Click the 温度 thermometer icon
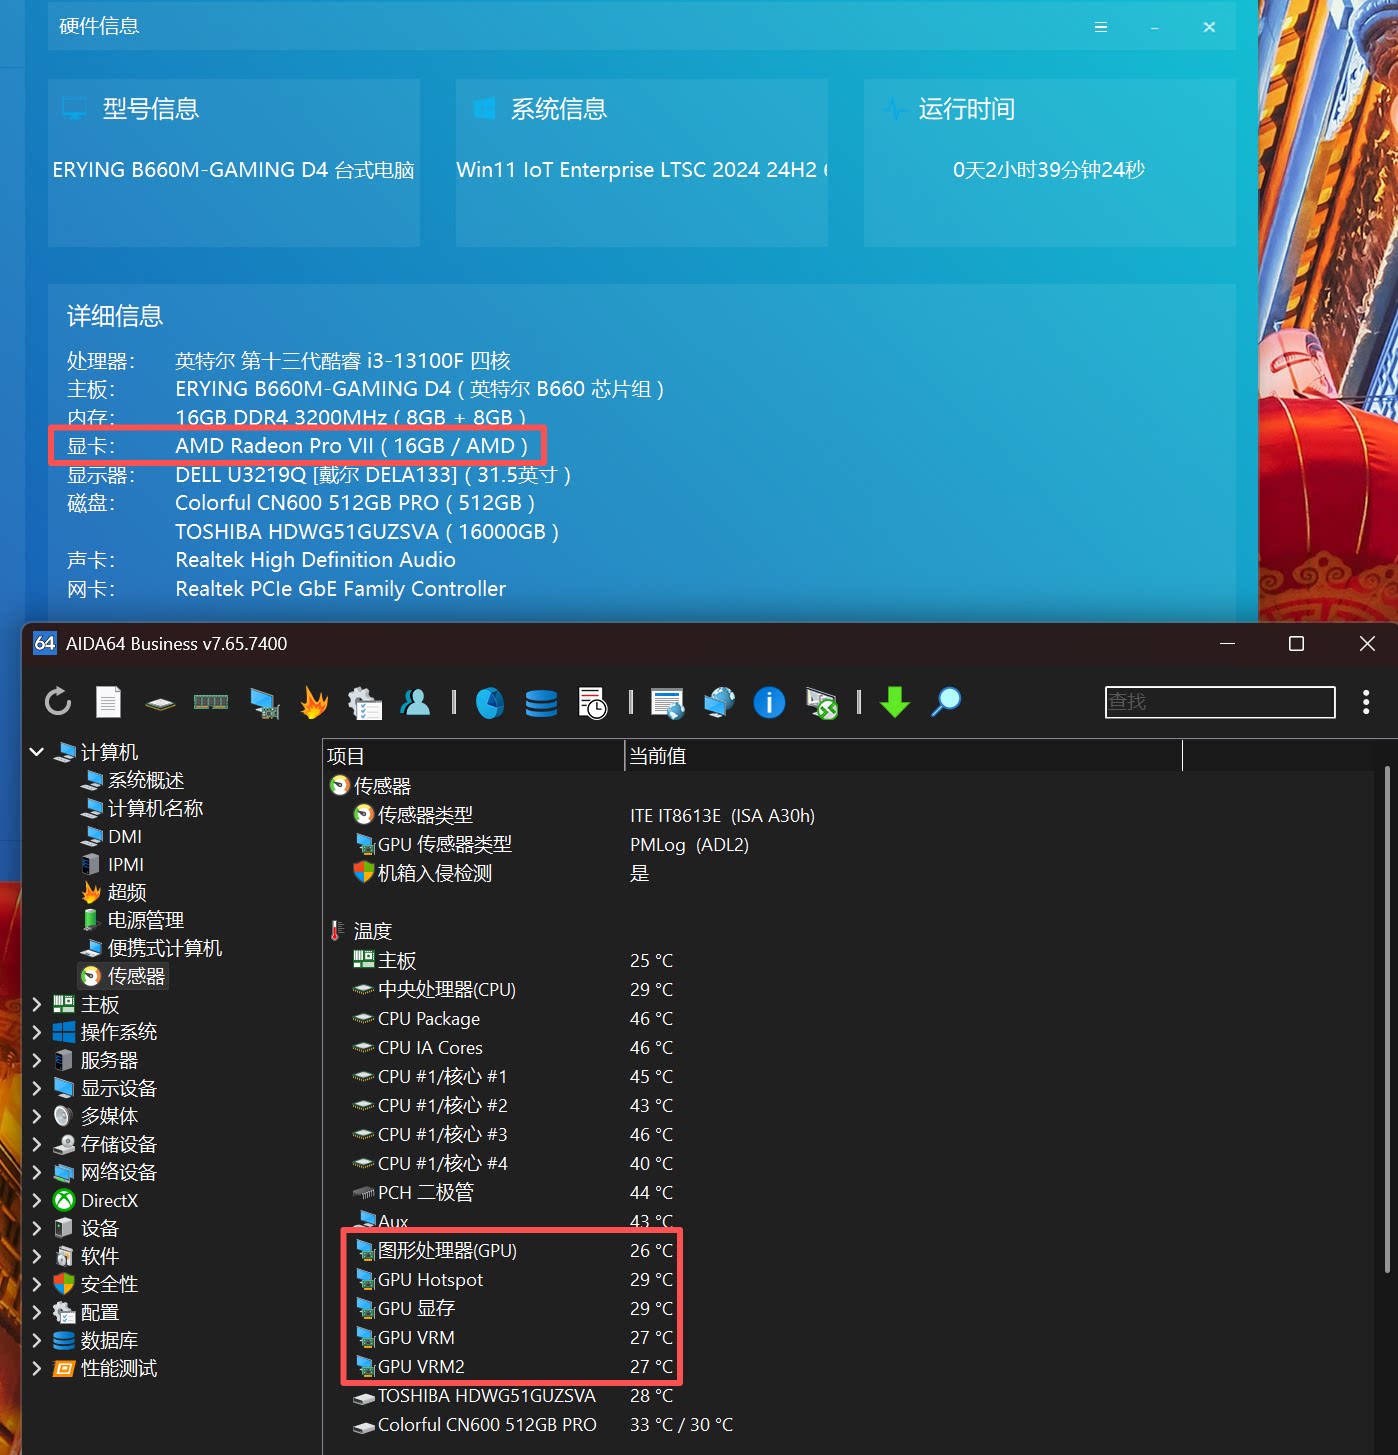This screenshot has height=1455, width=1398. [x=338, y=931]
